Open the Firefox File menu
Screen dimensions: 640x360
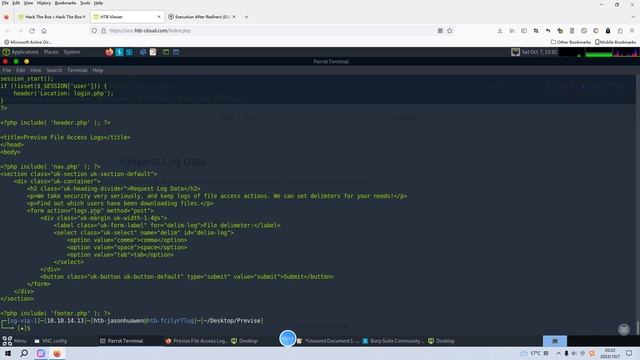5,3
